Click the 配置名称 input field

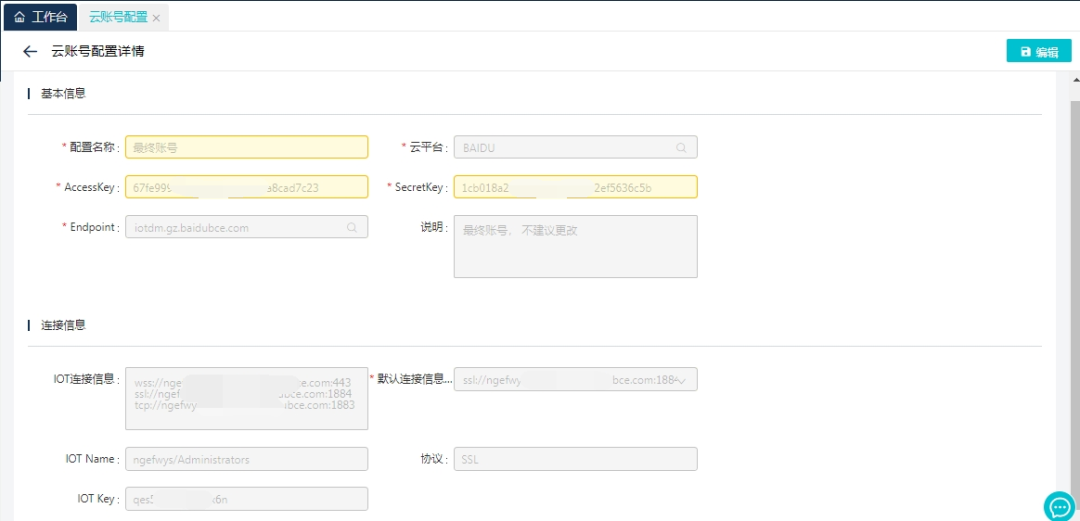[x=246, y=148]
